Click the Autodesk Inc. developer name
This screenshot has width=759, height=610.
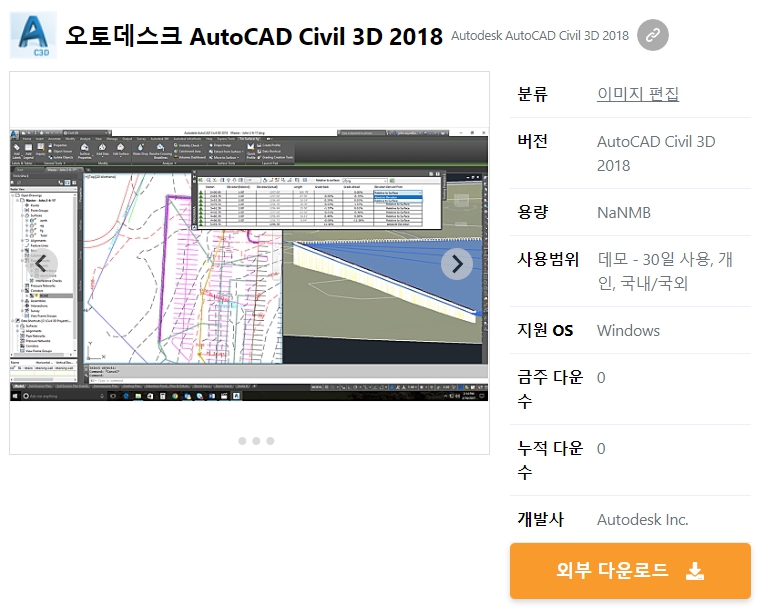(642, 519)
